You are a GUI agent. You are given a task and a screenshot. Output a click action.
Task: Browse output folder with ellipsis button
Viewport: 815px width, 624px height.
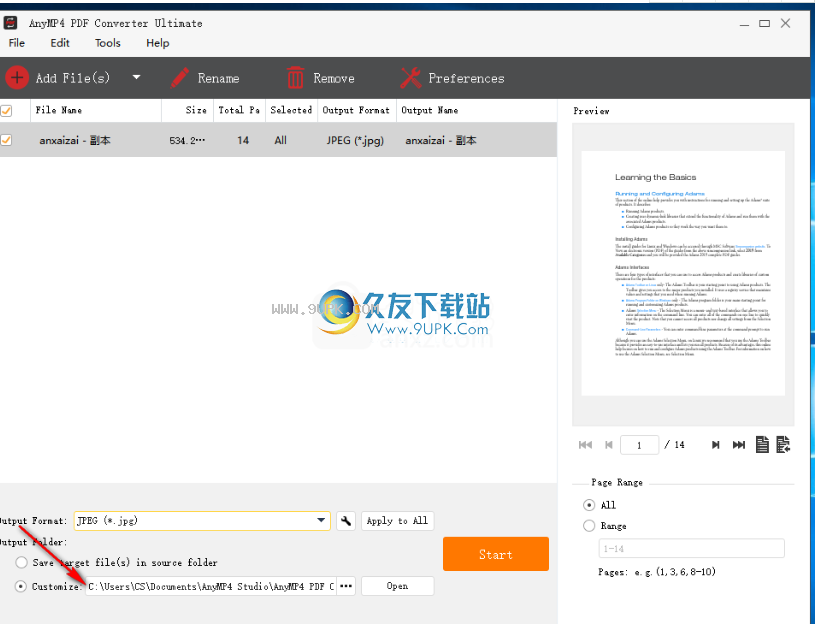[346, 586]
